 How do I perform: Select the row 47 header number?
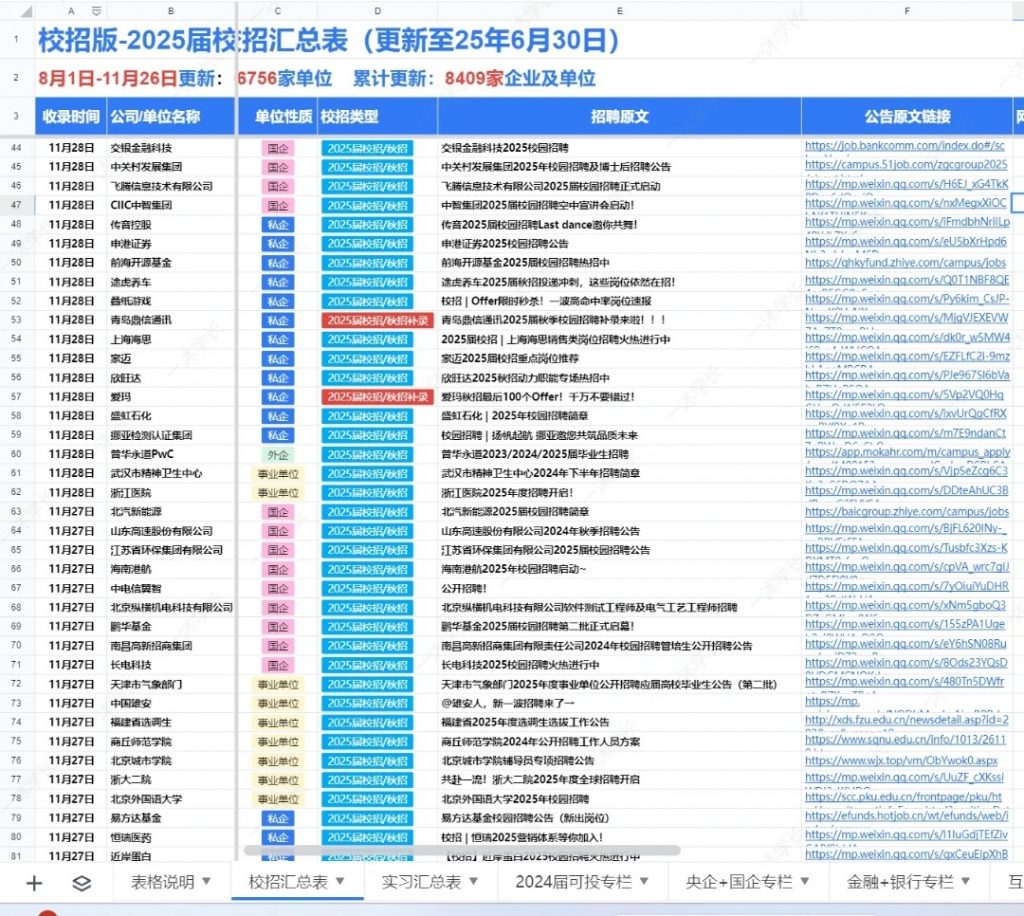point(16,205)
